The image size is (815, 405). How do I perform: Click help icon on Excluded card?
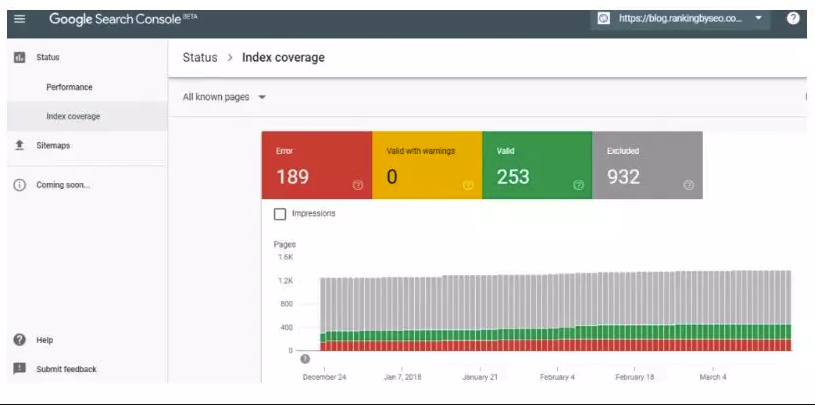pos(688,185)
